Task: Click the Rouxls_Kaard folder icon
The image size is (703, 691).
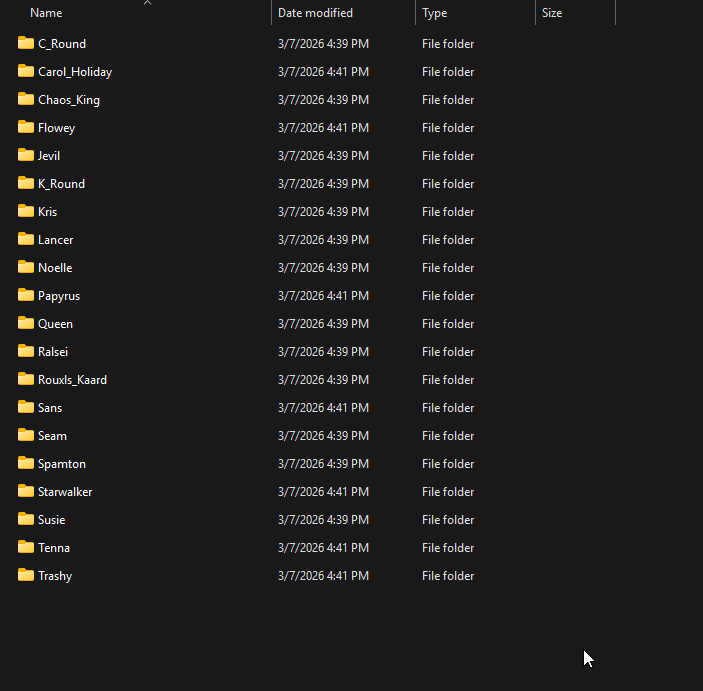Action: coord(26,379)
